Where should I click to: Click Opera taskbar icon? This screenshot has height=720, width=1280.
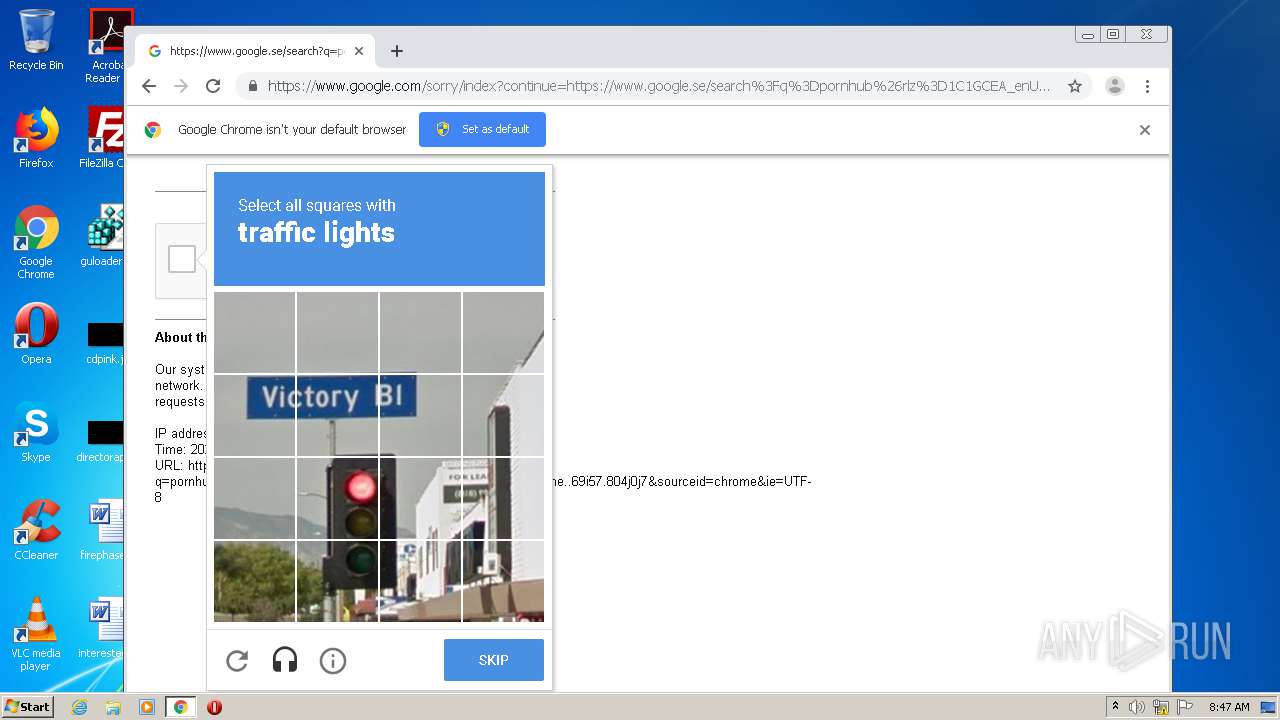214,707
